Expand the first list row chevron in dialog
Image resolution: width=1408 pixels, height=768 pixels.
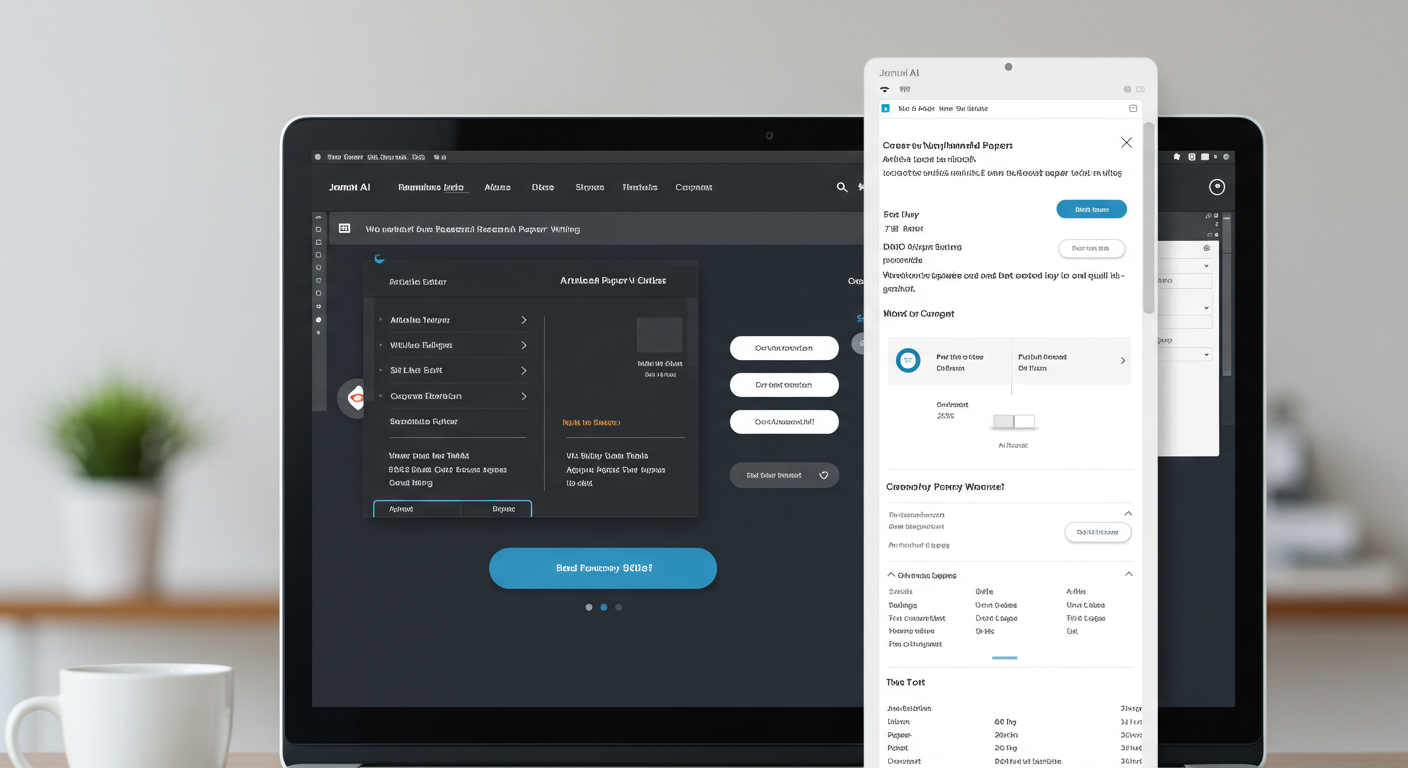coord(523,320)
